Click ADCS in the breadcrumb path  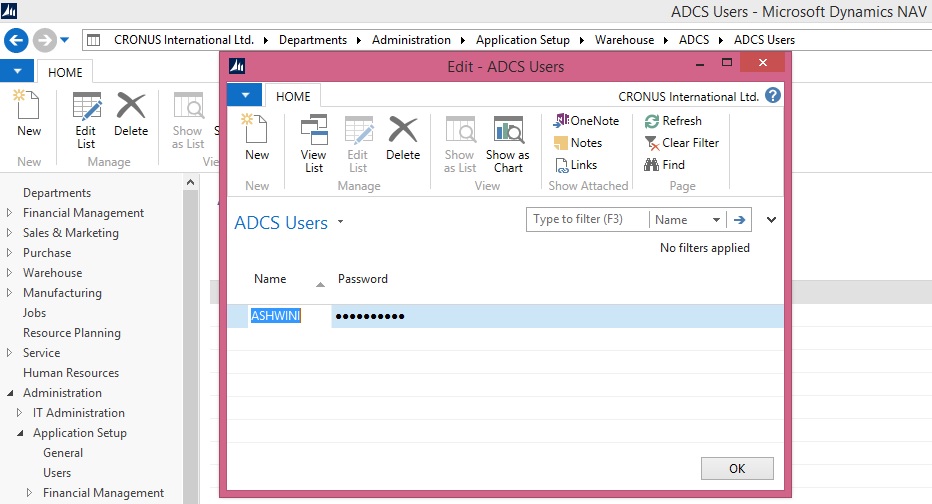click(694, 40)
